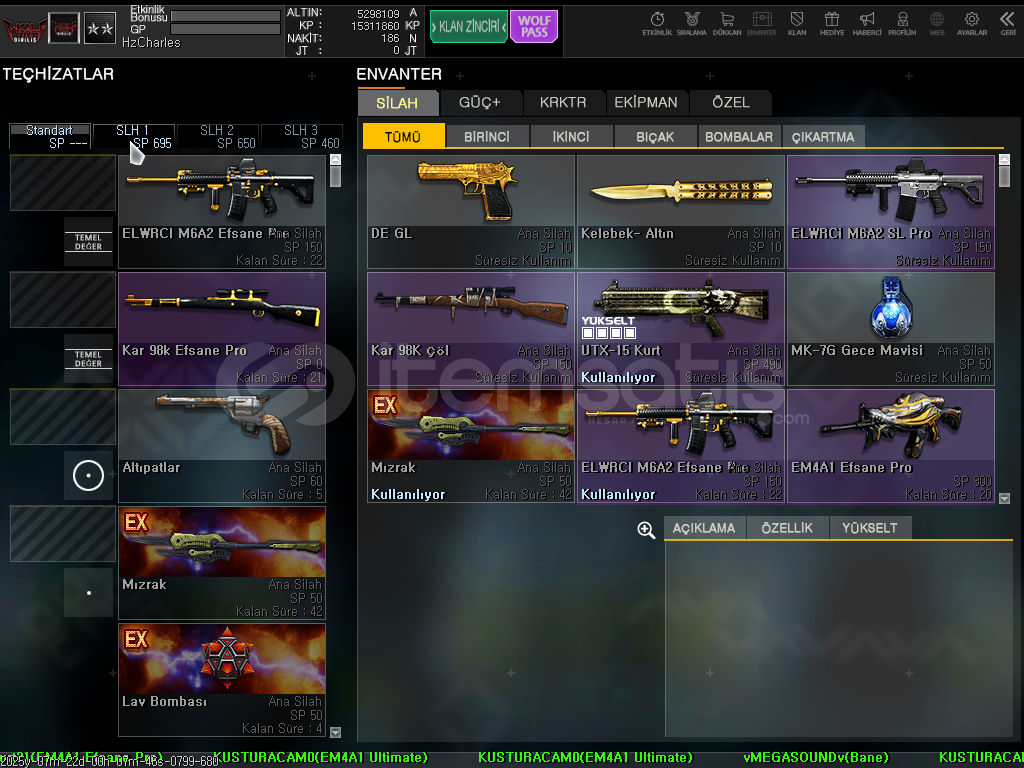Select the EM4A1 Efsane Pro item
This screenshot has width=1024, height=768.
point(891,446)
